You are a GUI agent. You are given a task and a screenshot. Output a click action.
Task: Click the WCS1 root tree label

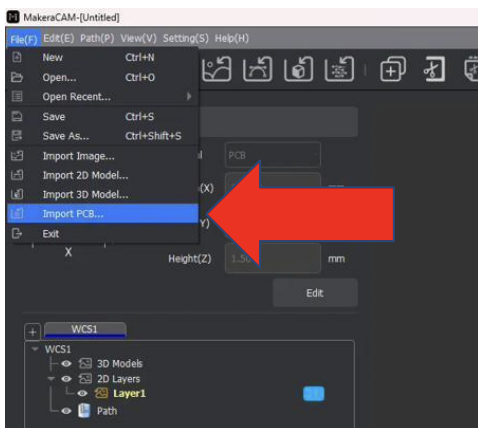58,349
